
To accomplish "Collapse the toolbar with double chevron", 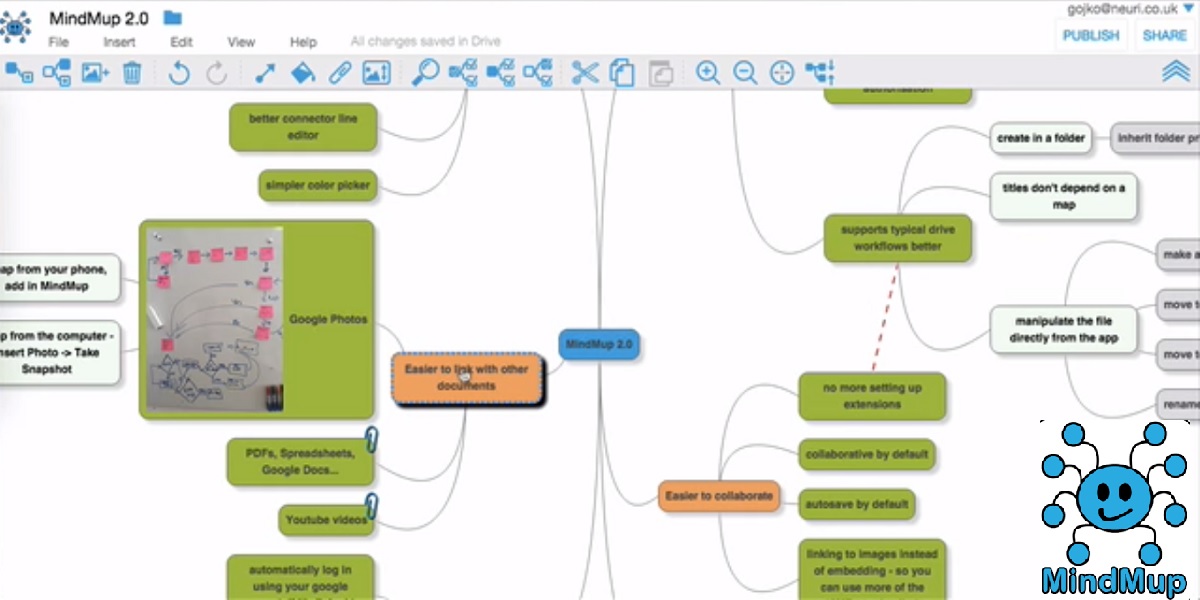I will (x=1175, y=72).
